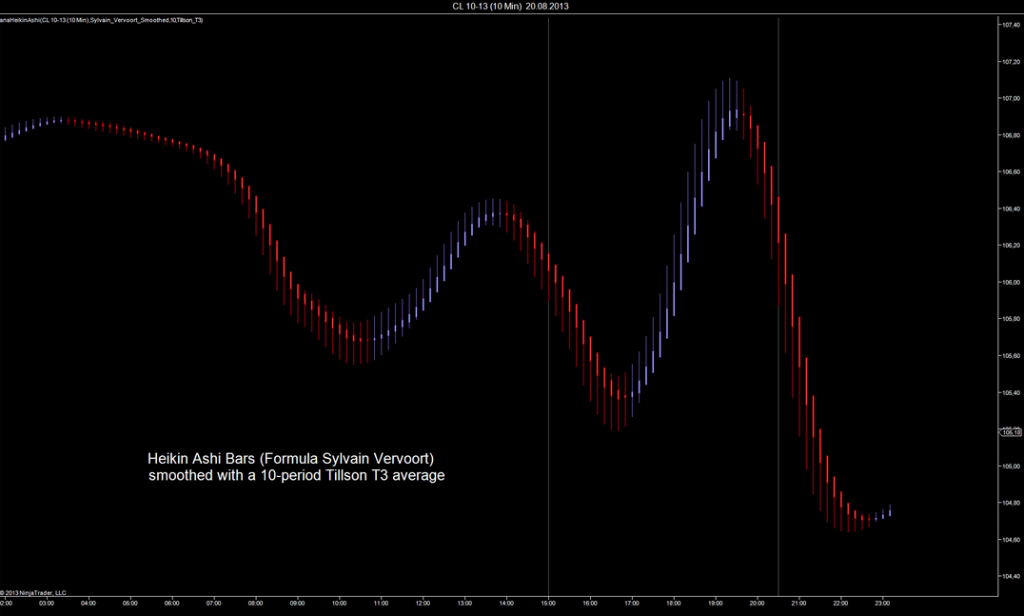
Task: Click the chart title 'CL 10-13 (10 Min) 20.08.2013'
Action: tap(510, 6)
